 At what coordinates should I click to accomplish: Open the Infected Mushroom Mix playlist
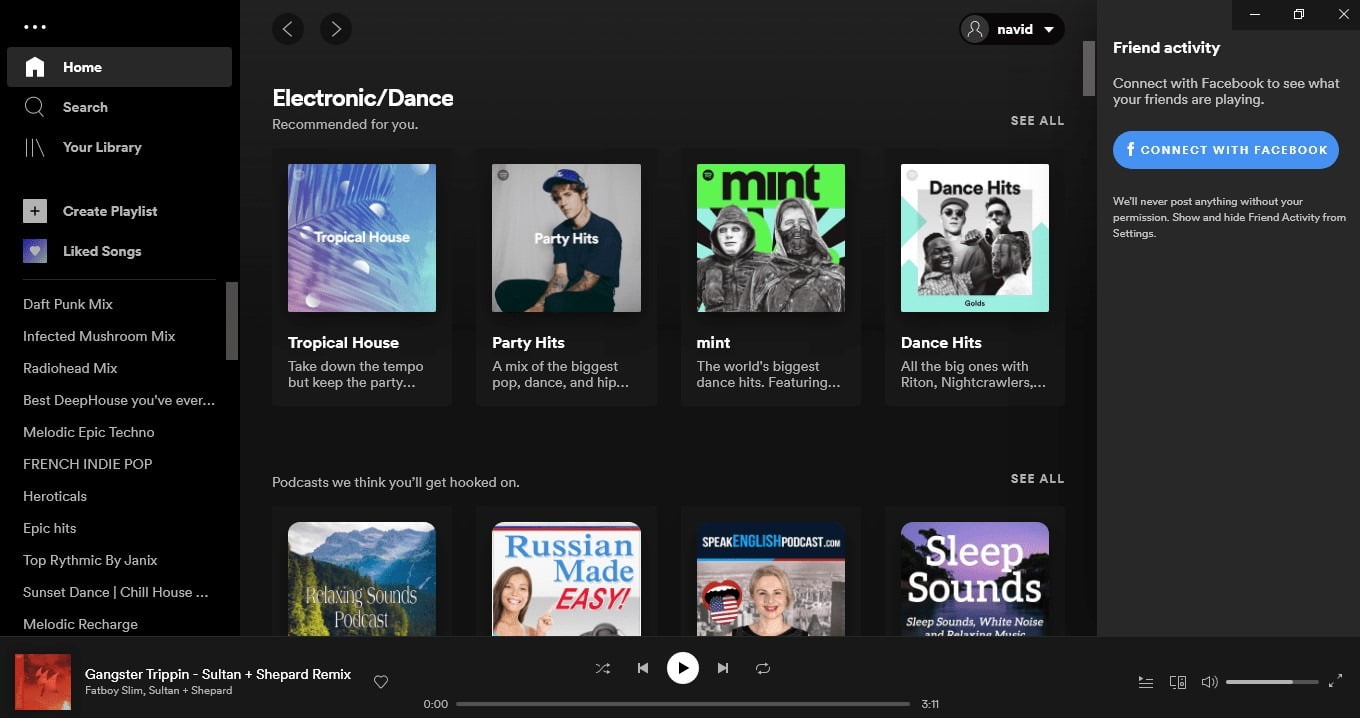coord(99,336)
